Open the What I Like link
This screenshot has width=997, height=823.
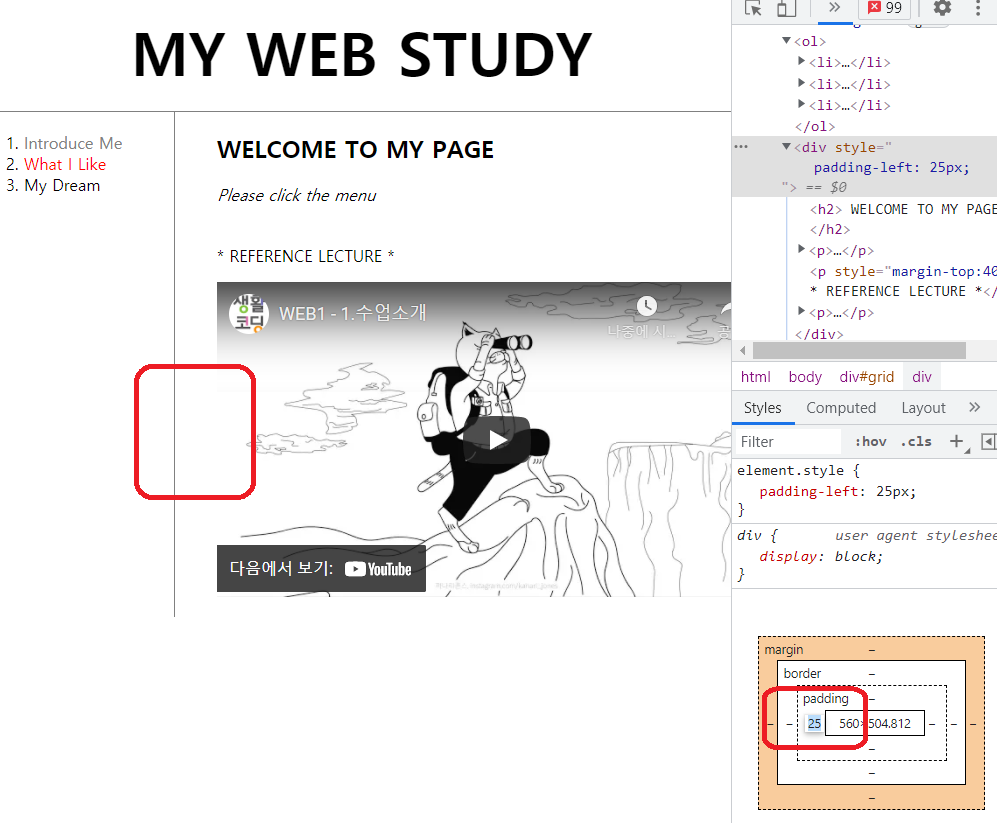point(65,164)
